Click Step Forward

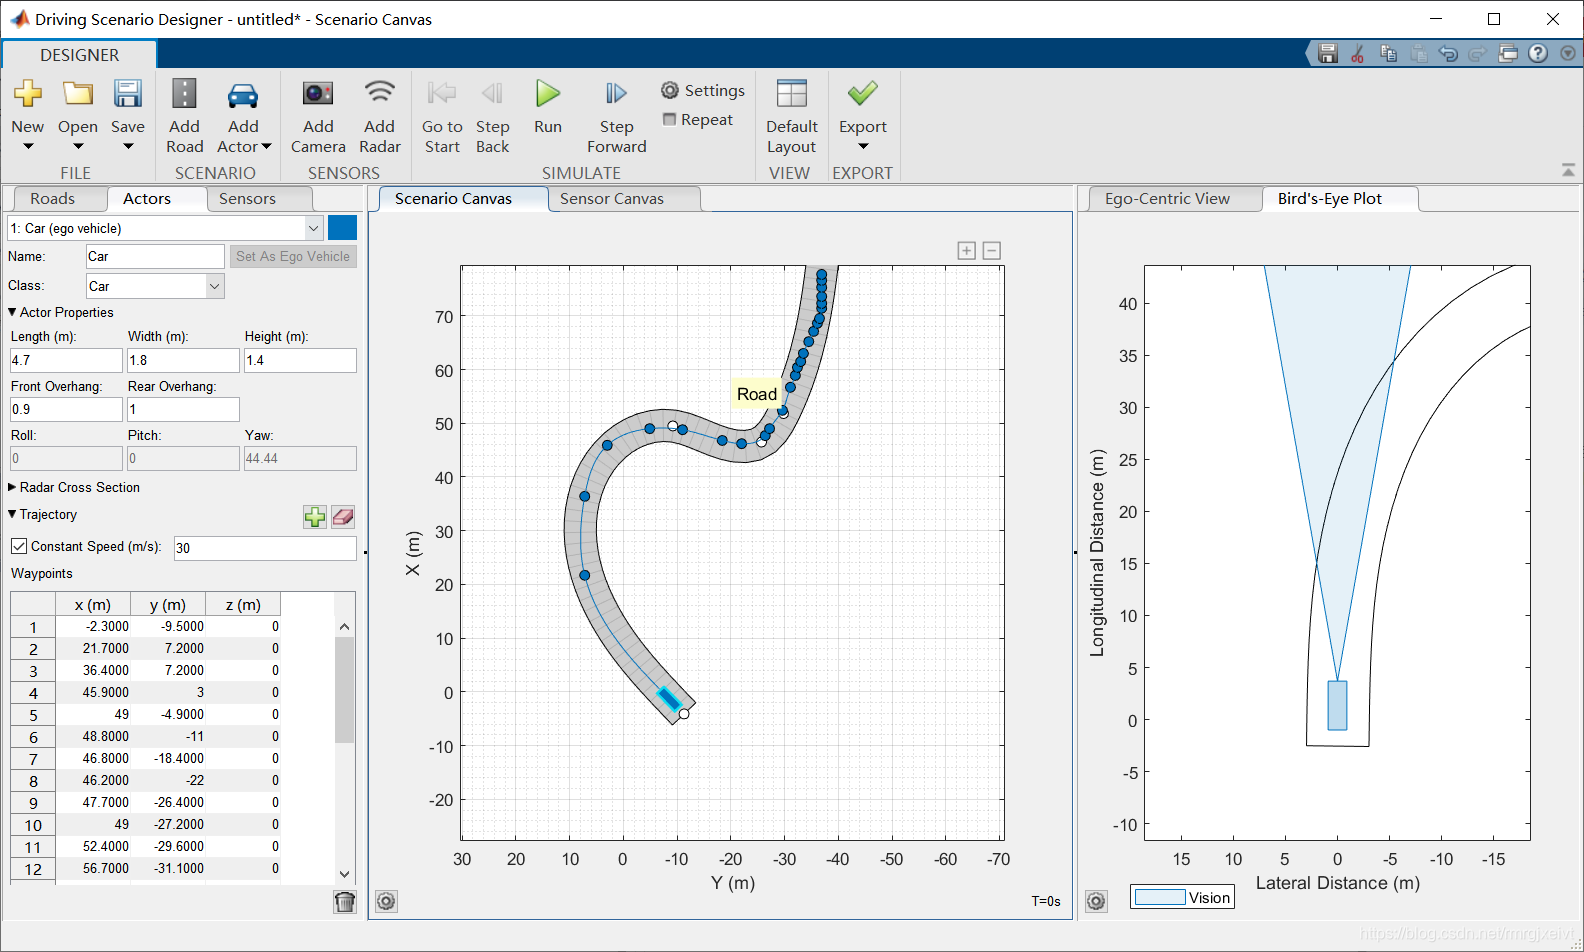(616, 116)
